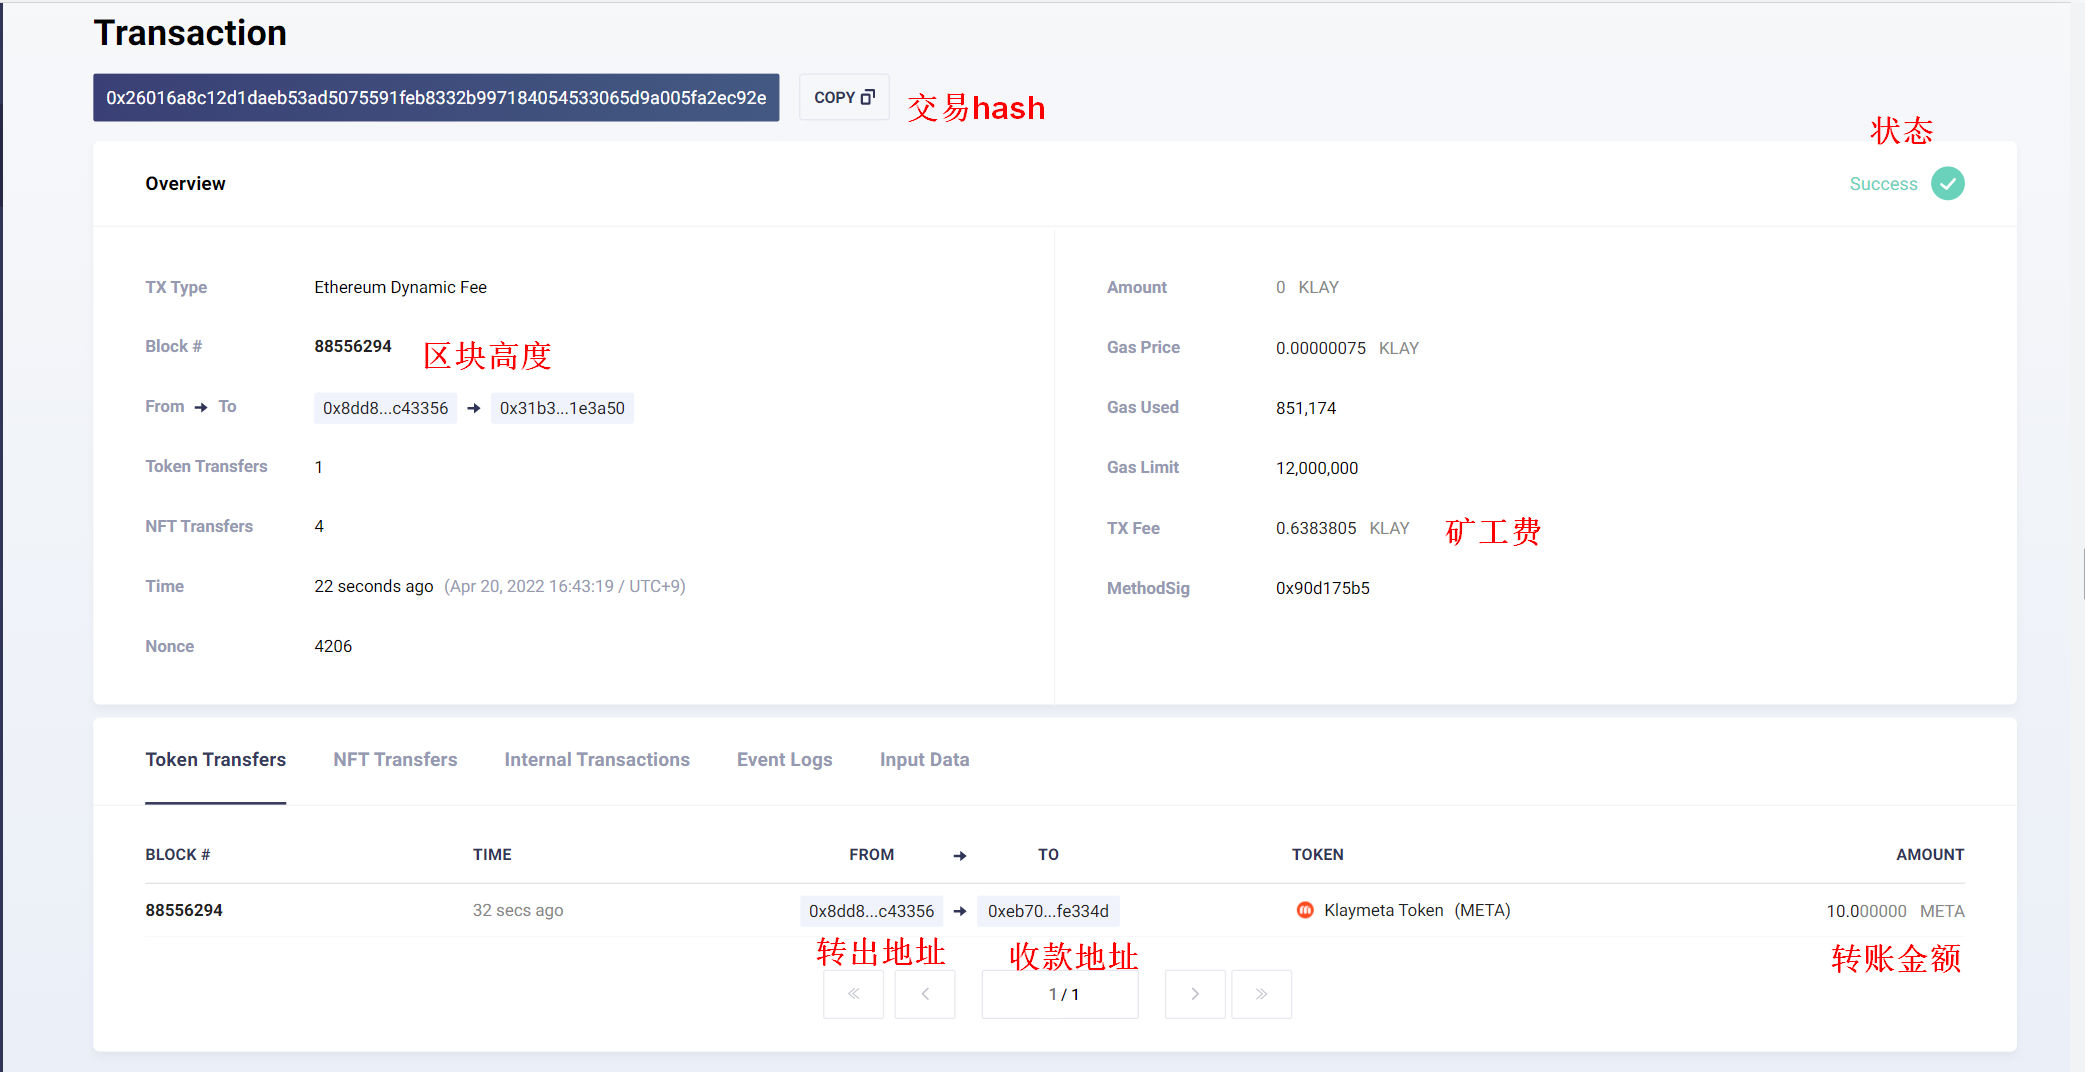Click the COPY button to copy transaction hash
The width and height of the screenshot is (2085, 1072).
(843, 96)
